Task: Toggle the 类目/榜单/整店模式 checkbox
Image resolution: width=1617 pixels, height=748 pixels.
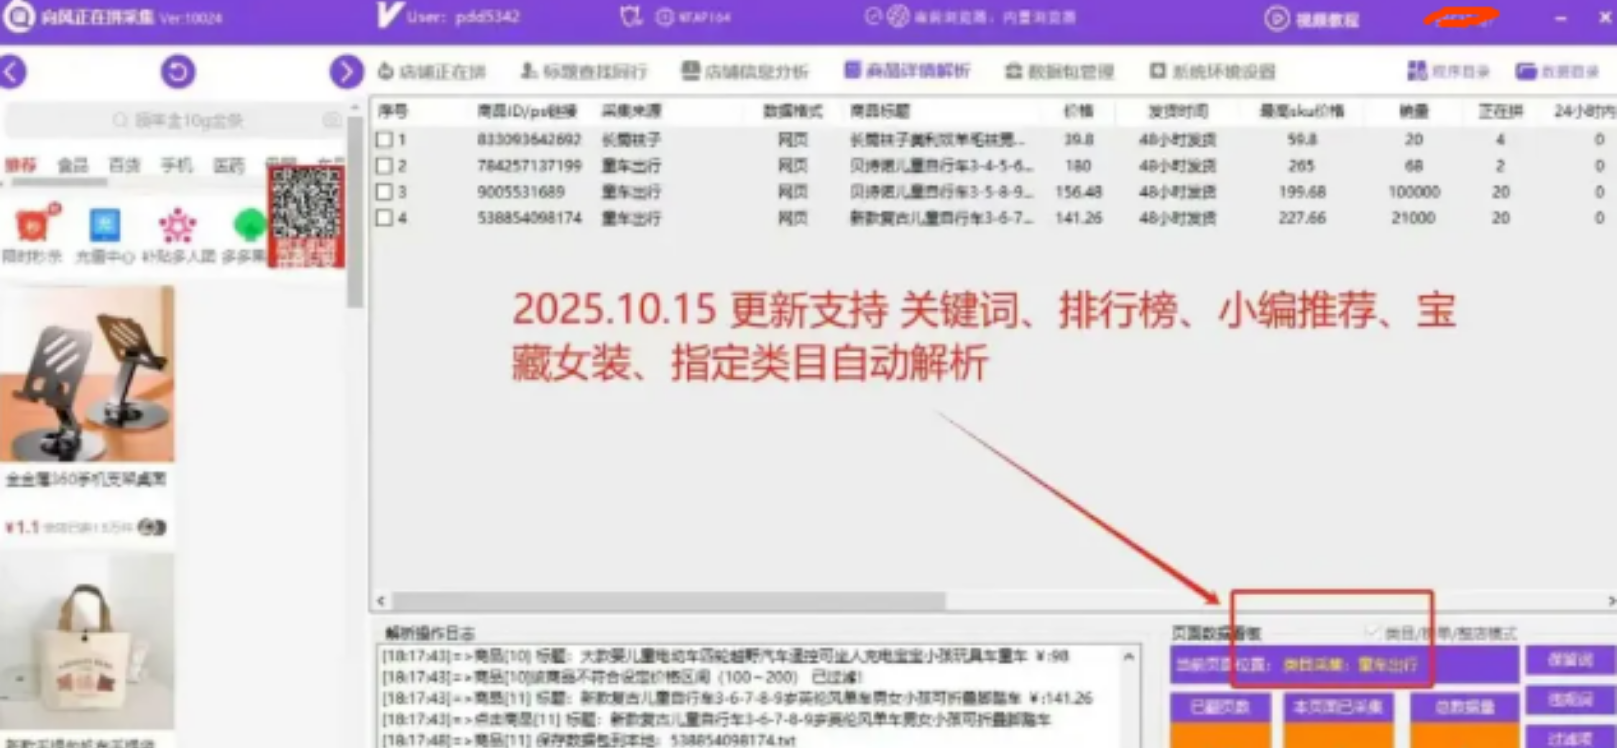Action: click(1373, 633)
